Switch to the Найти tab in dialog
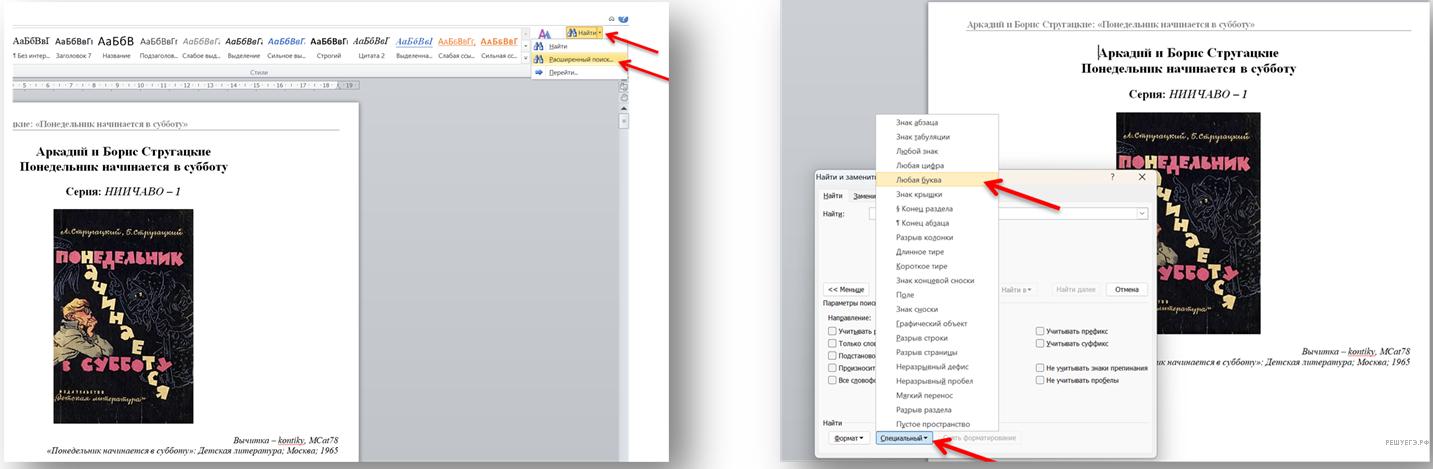The height and width of the screenshot is (469, 1433). tap(832, 196)
